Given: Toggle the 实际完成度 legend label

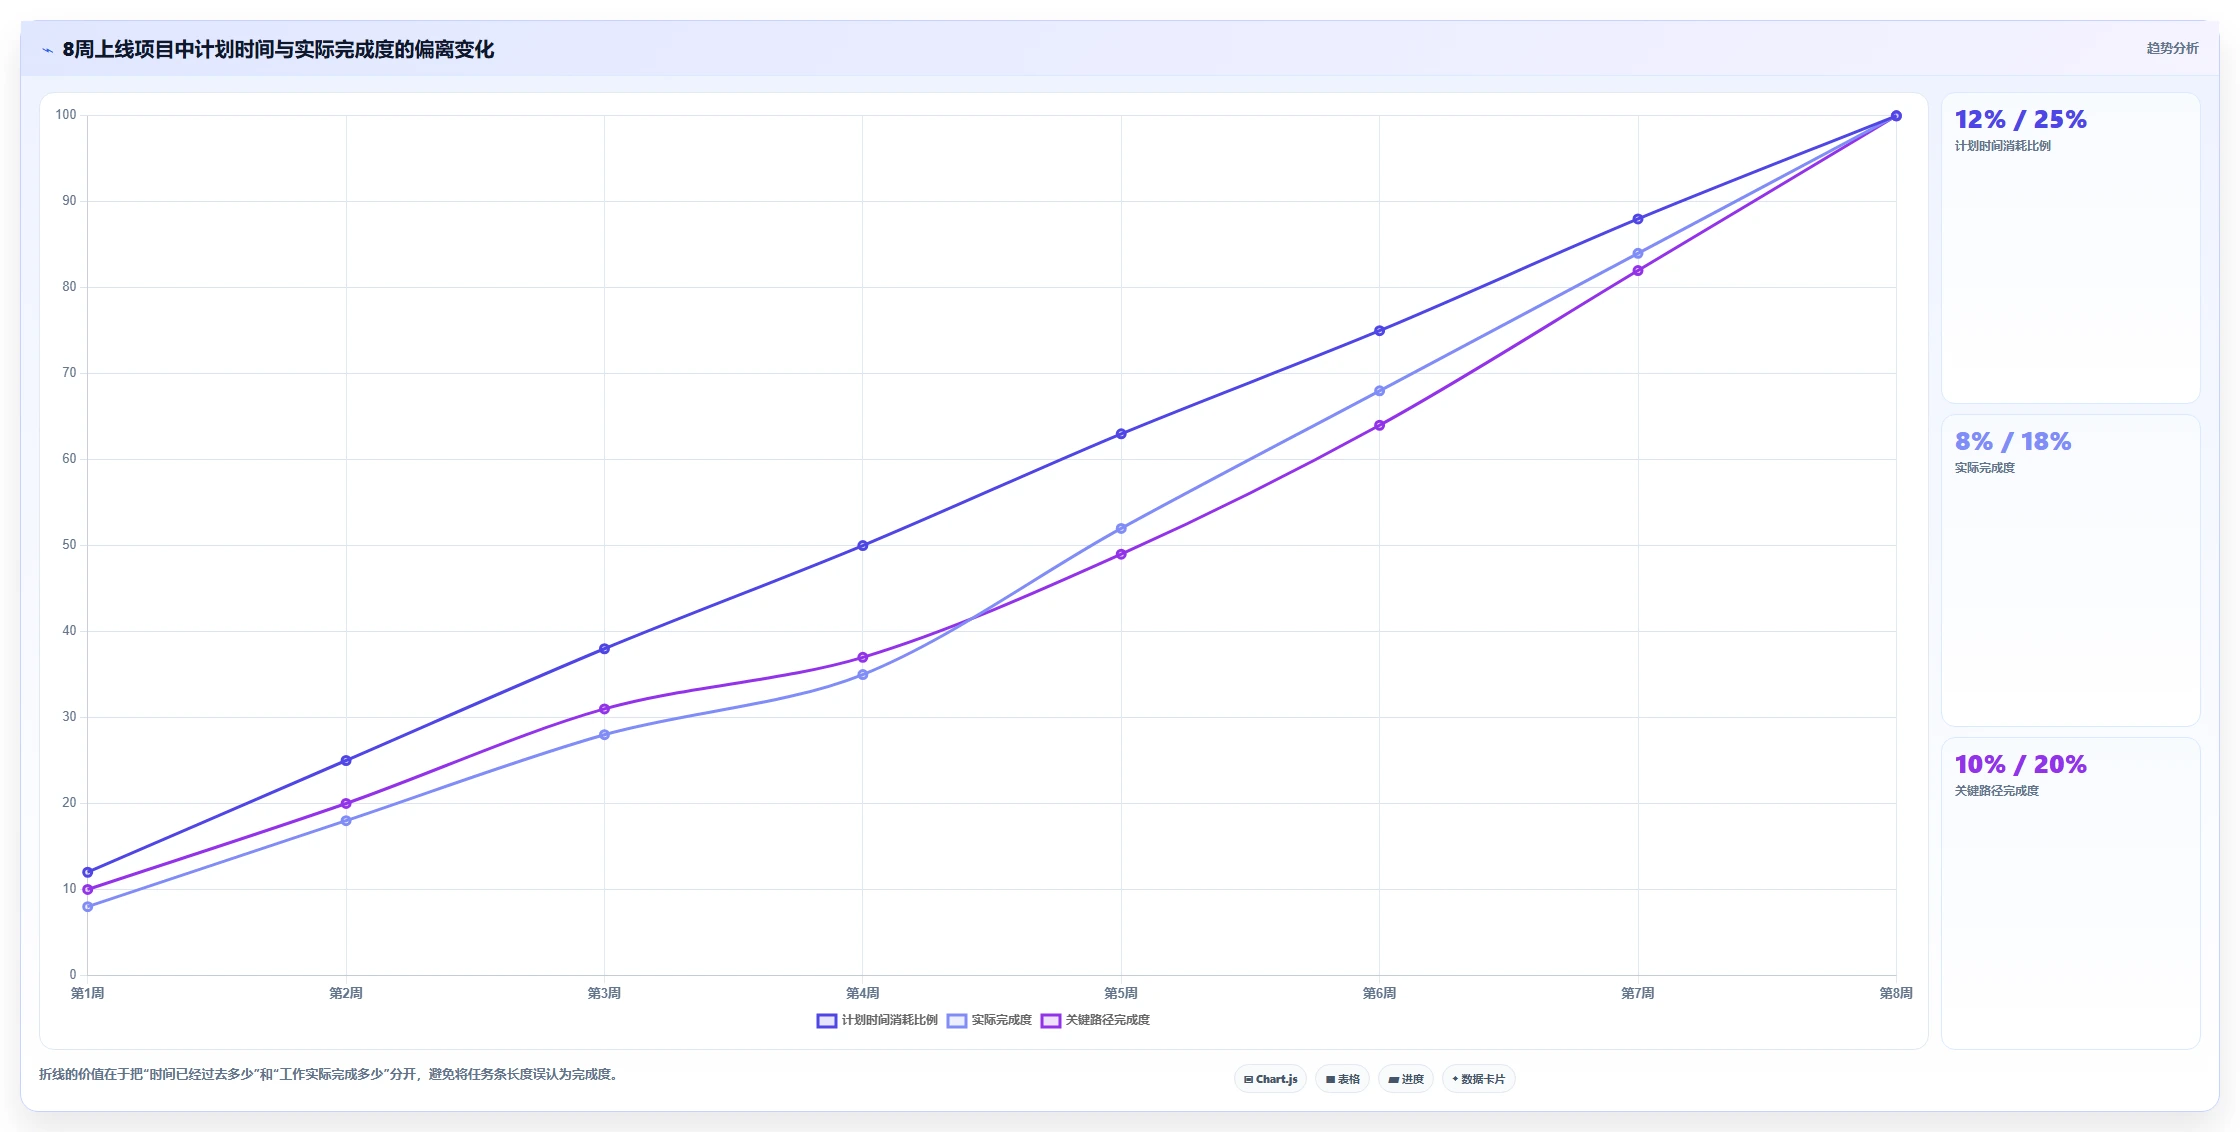Looking at the screenshot, I should [x=1001, y=1020].
